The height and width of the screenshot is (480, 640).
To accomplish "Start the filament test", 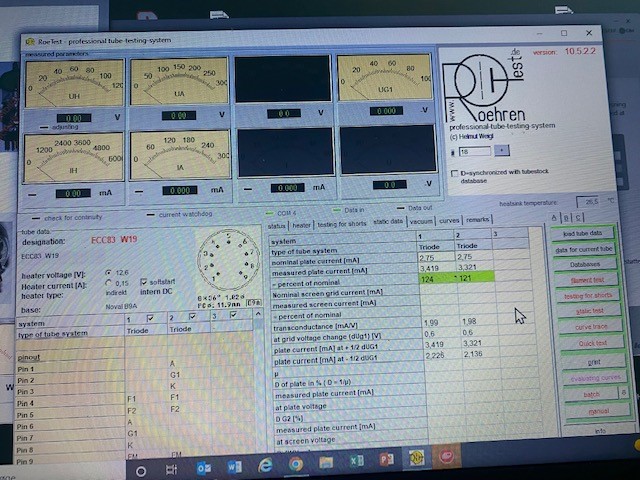I will pyautogui.click(x=587, y=280).
